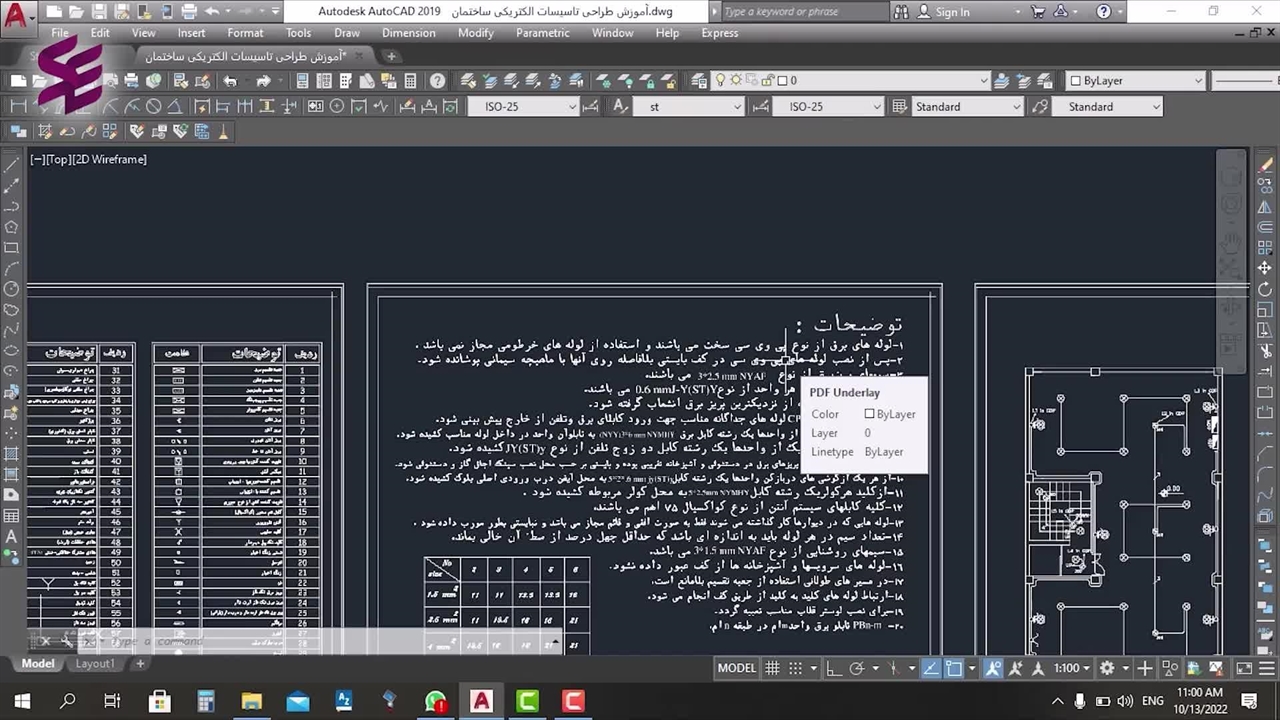Click the keyword search input field
1280x720 pixels.
[x=800, y=12]
